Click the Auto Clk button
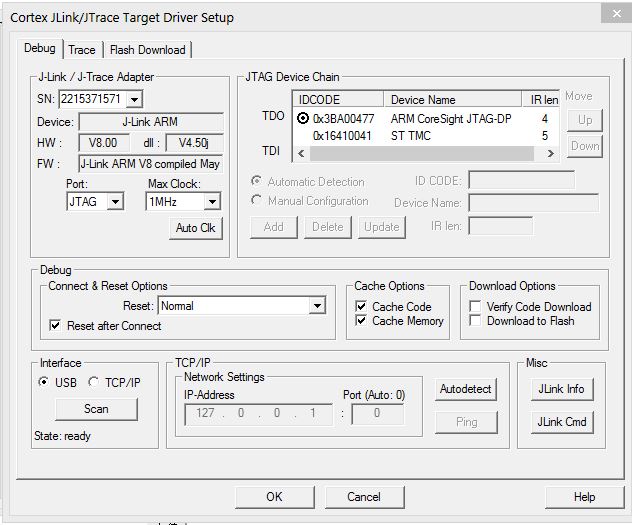Image resolution: width=632 pixels, height=525 pixels. pos(195,228)
